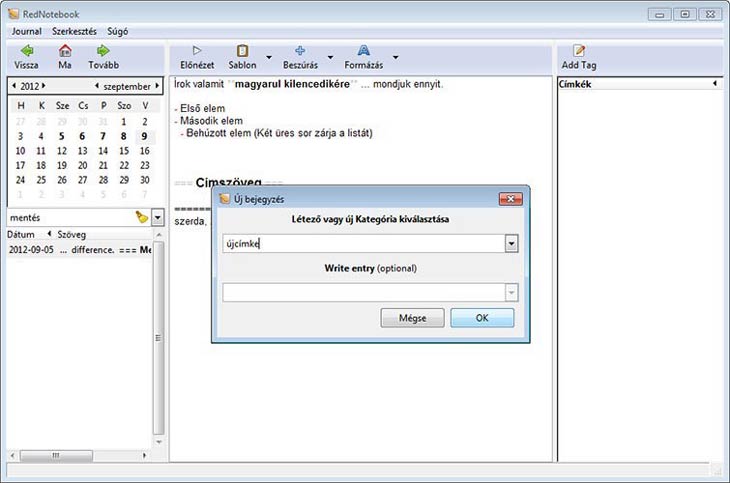Click the Tovább forward arrow icon
This screenshot has width=730, height=483.
click(102, 51)
